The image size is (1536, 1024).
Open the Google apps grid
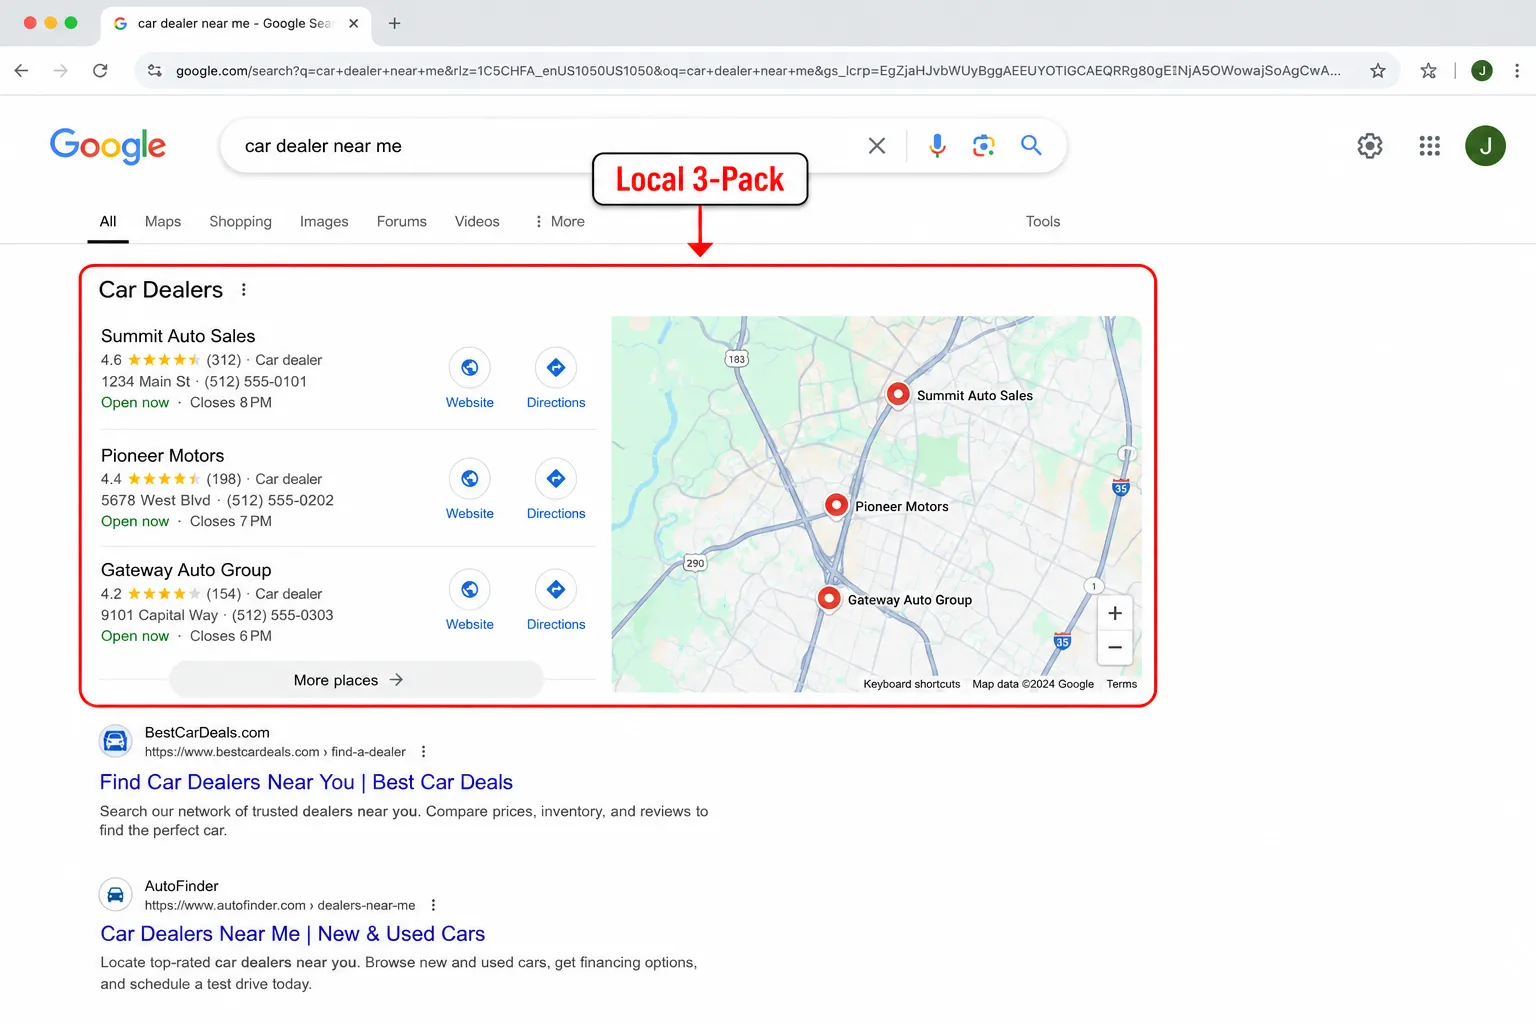tap(1430, 146)
